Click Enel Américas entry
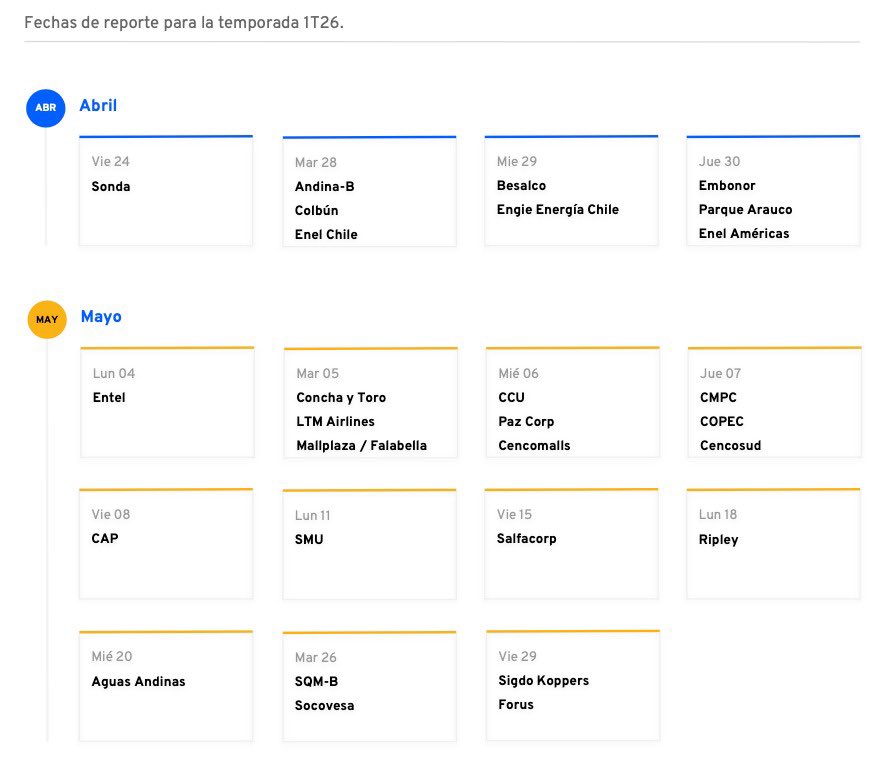This screenshot has width=874, height=759. coord(744,233)
